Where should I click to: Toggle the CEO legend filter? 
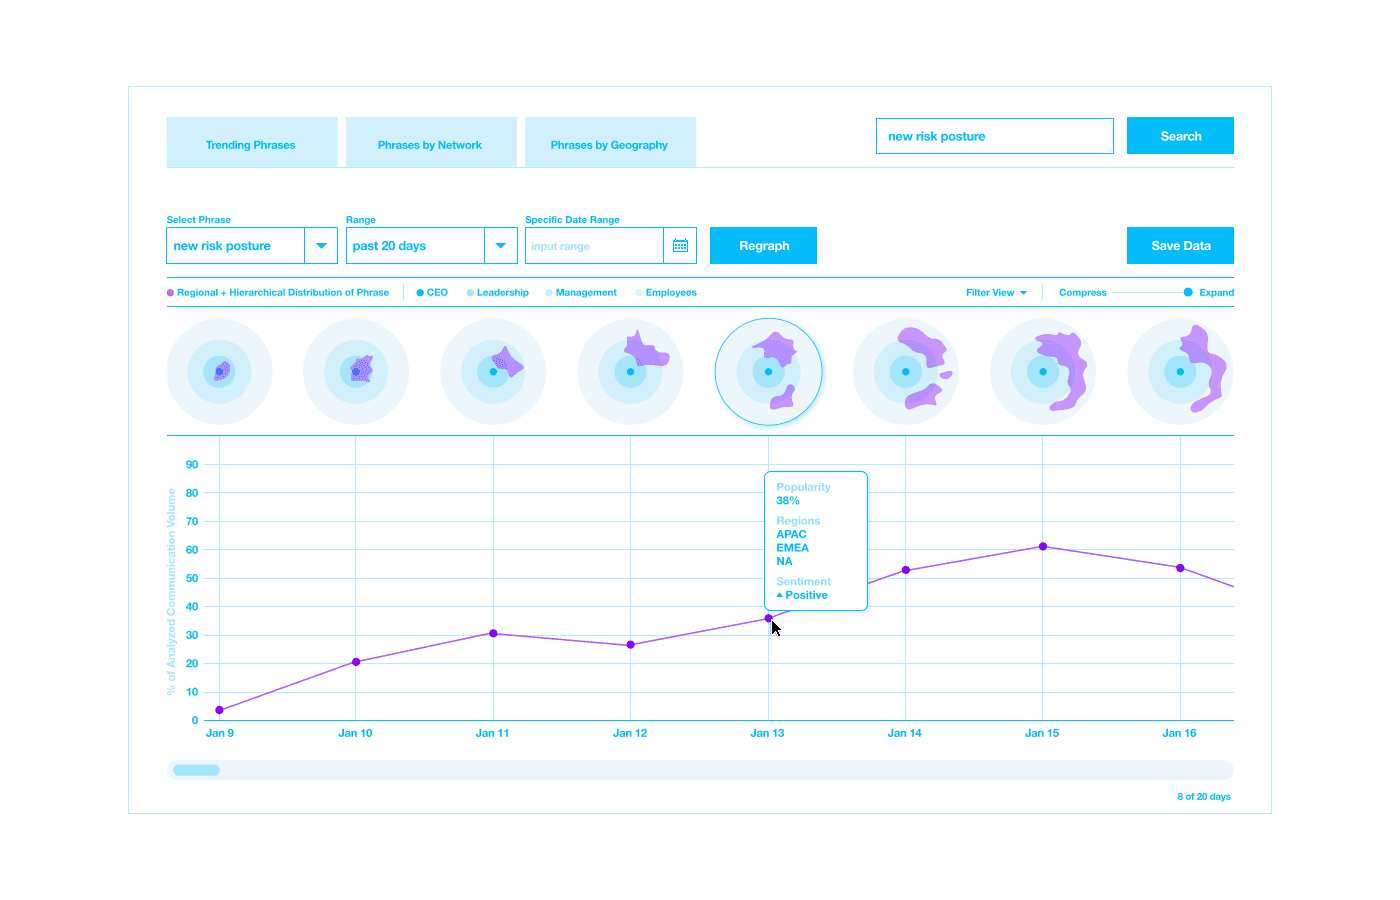[x=432, y=293]
